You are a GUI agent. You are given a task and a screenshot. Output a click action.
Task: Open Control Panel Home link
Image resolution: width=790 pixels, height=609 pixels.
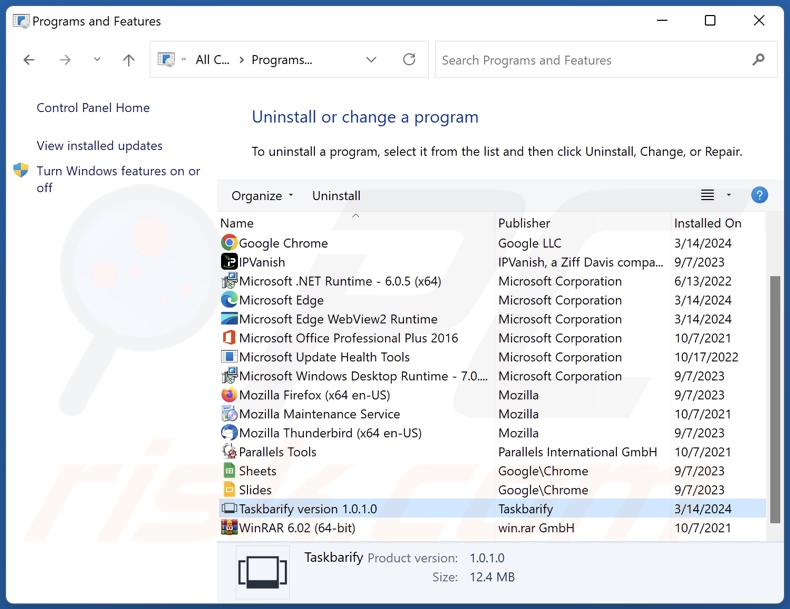pos(93,108)
